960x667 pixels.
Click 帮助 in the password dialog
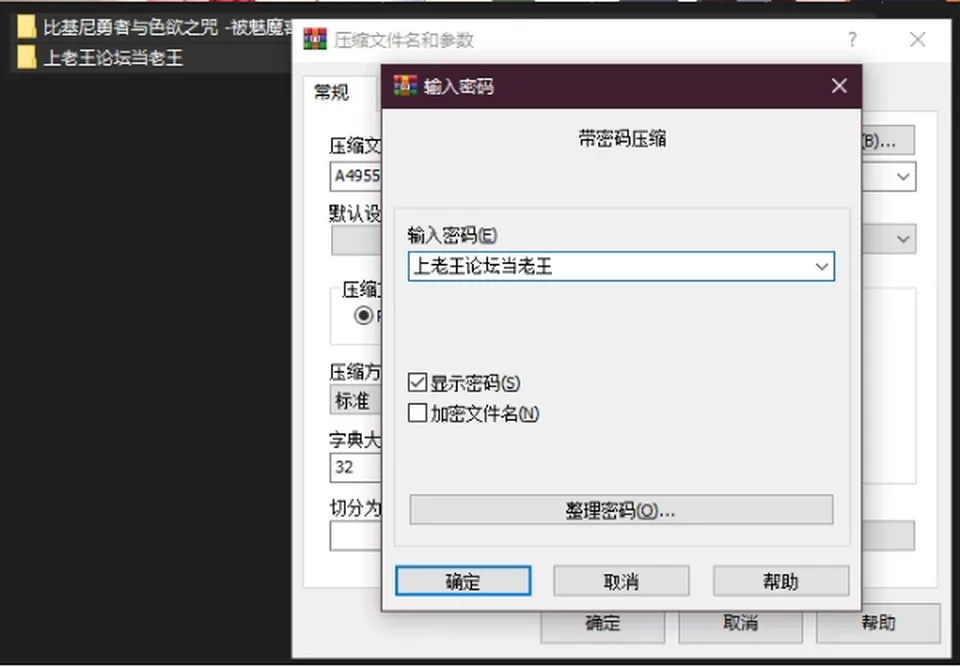coord(781,581)
